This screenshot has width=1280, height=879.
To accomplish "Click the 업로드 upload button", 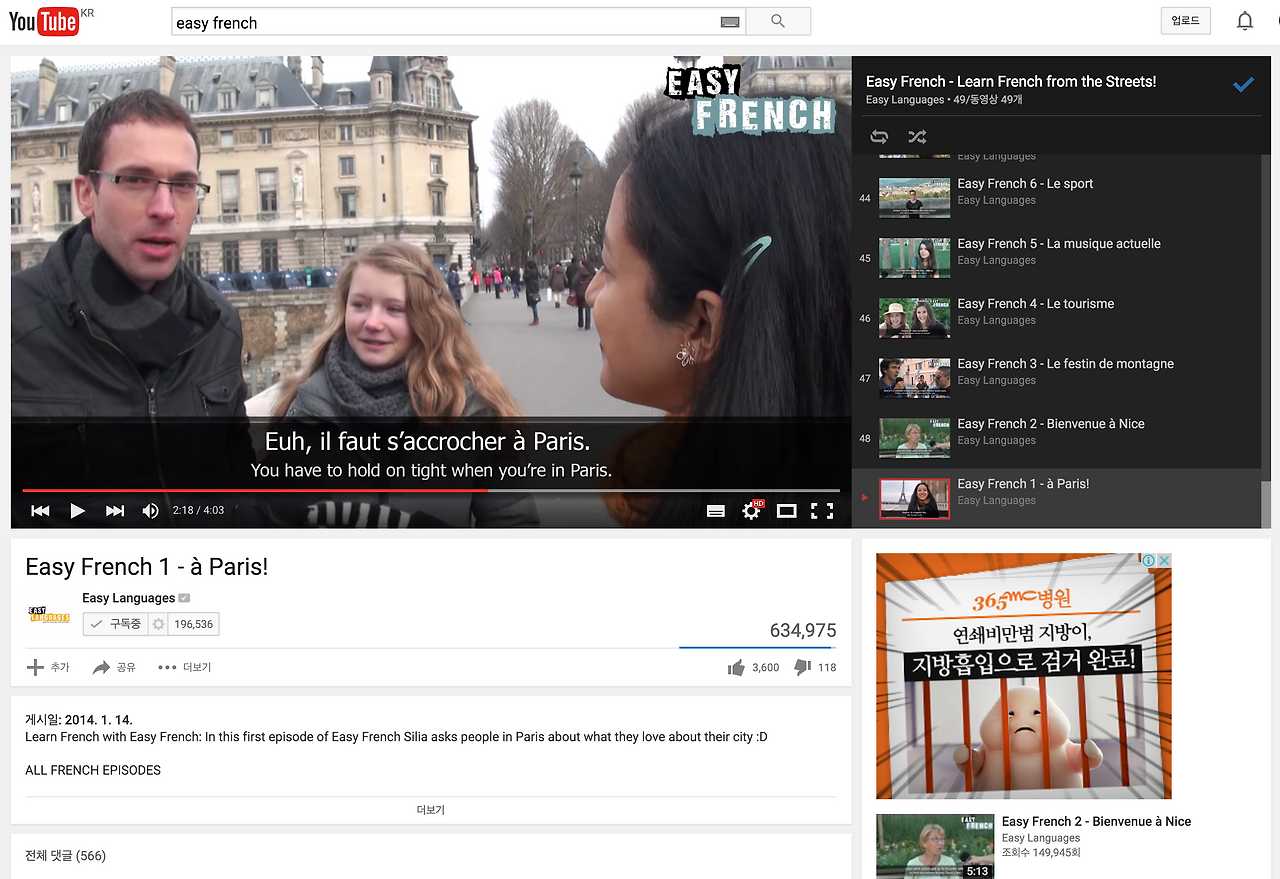I will 1185,21.
